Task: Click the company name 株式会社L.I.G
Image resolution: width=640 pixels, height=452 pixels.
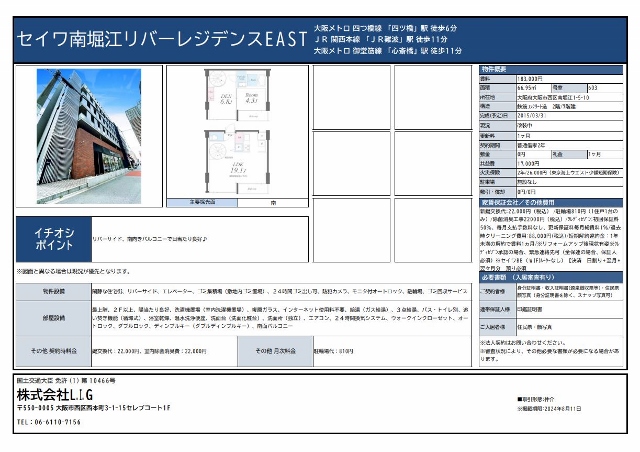Action: pyautogui.click(x=55, y=395)
